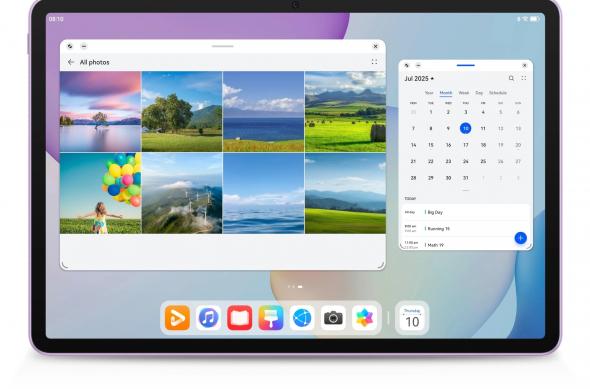Click calendar window blue drag handle
Screen dimensions: 590x389
465,65
